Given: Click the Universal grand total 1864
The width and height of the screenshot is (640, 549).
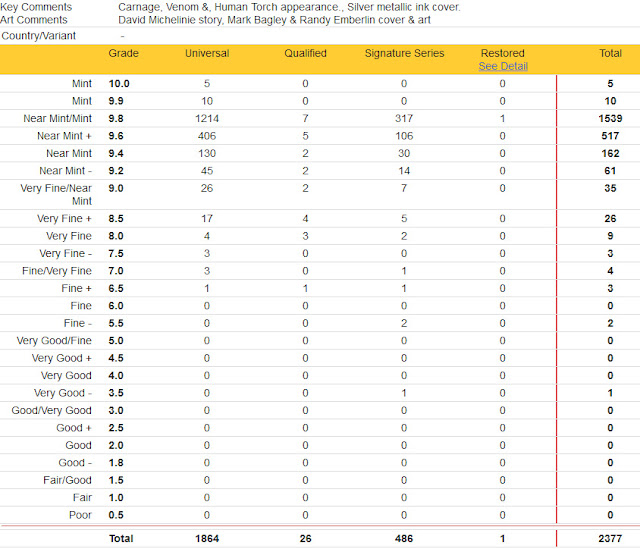Looking at the screenshot, I should pos(207,539).
